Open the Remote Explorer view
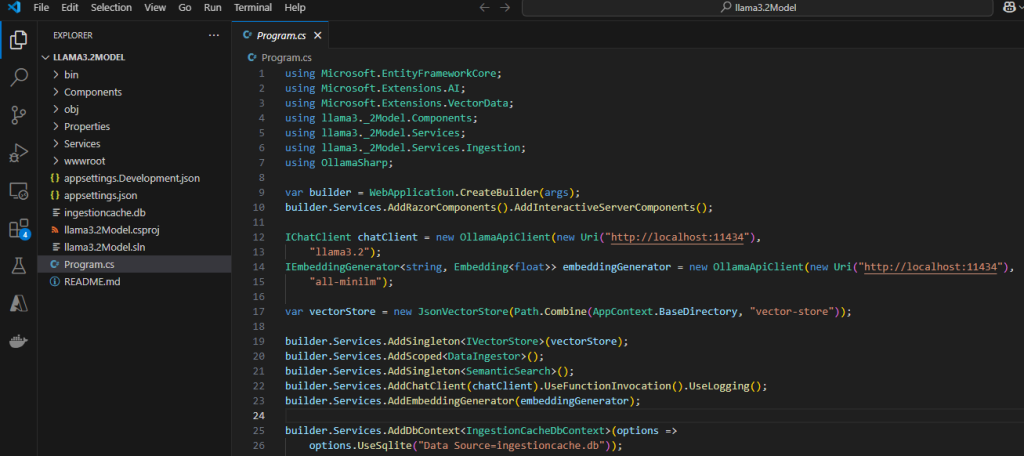The image size is (1024, 456). (x=18, y=191)
